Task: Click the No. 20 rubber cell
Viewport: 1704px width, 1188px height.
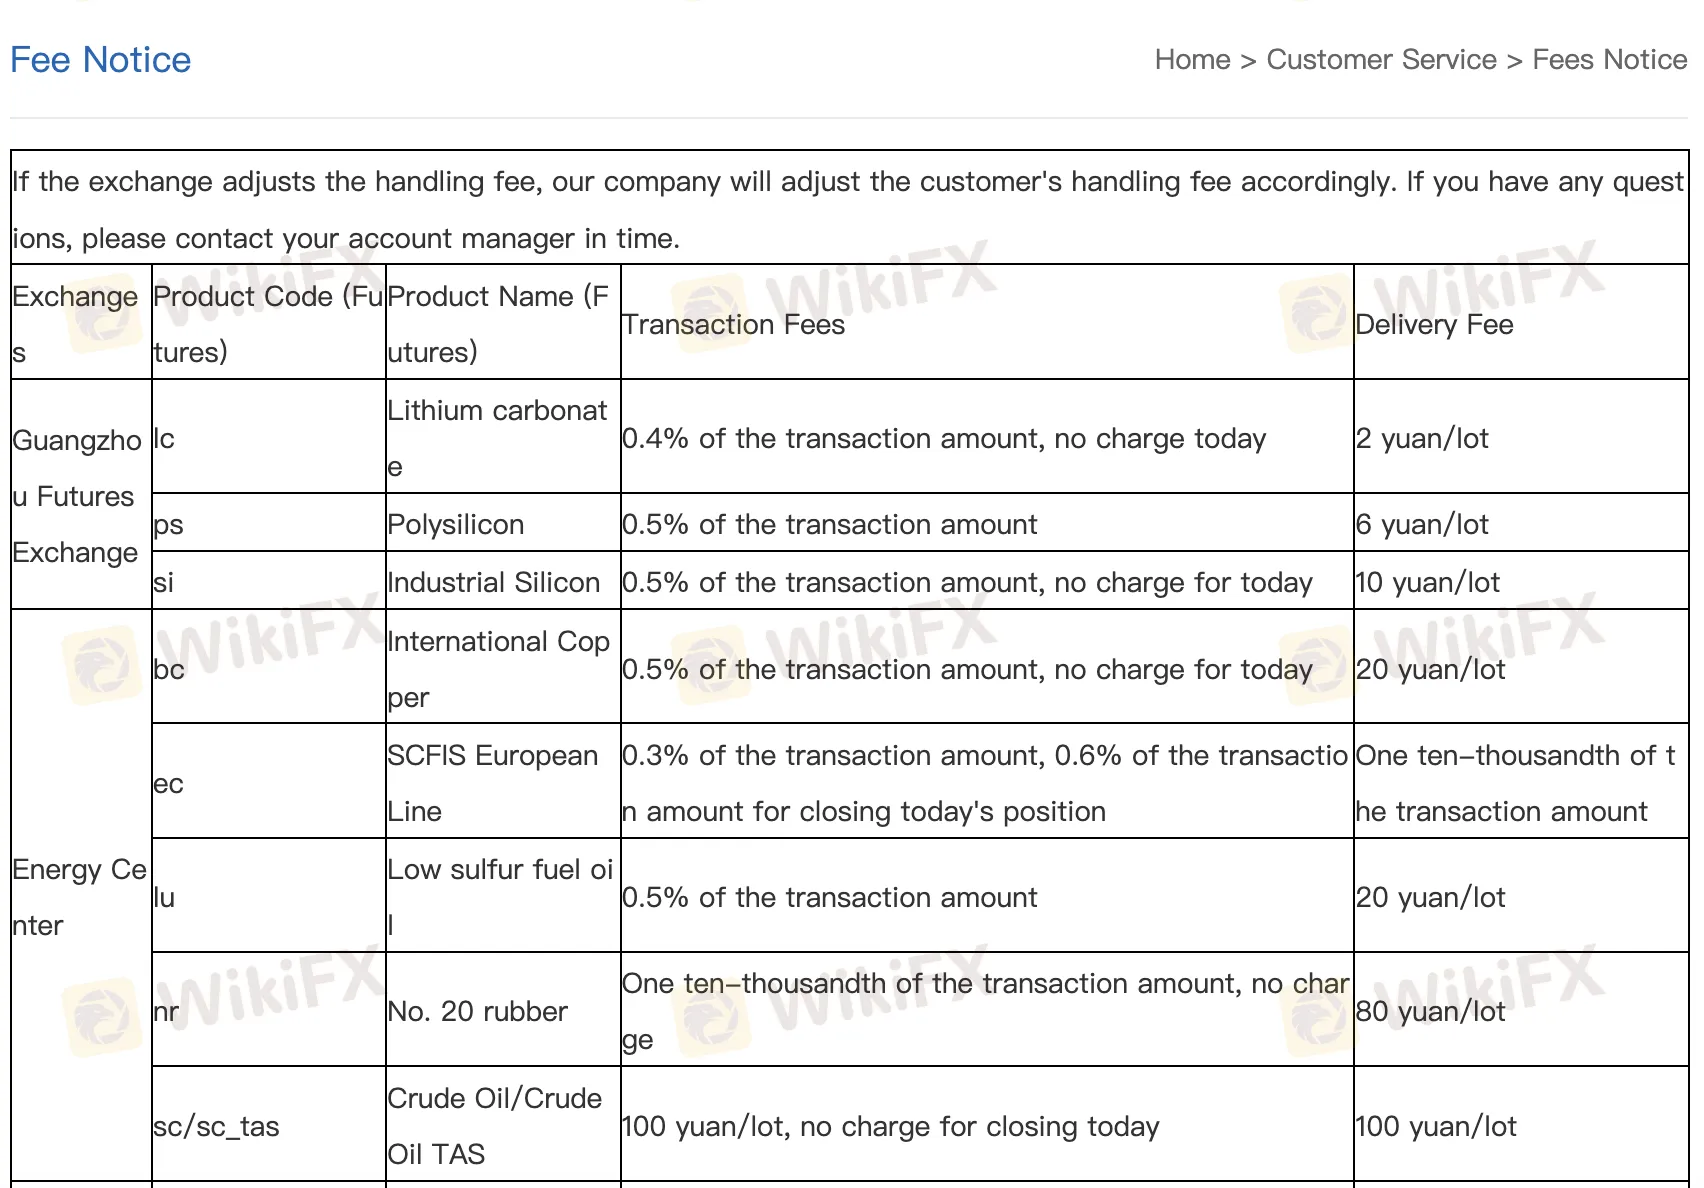Action: click(x=478, y=1011)
